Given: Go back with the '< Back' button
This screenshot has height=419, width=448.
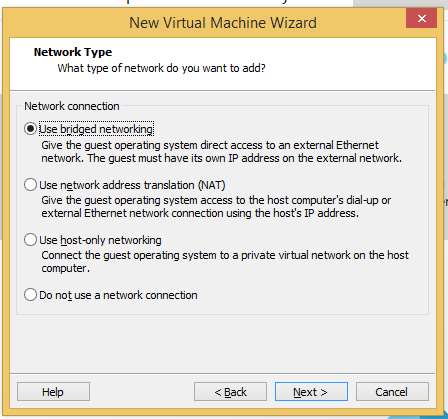Looking at the screenshot, I should click(x=230, y=392).
